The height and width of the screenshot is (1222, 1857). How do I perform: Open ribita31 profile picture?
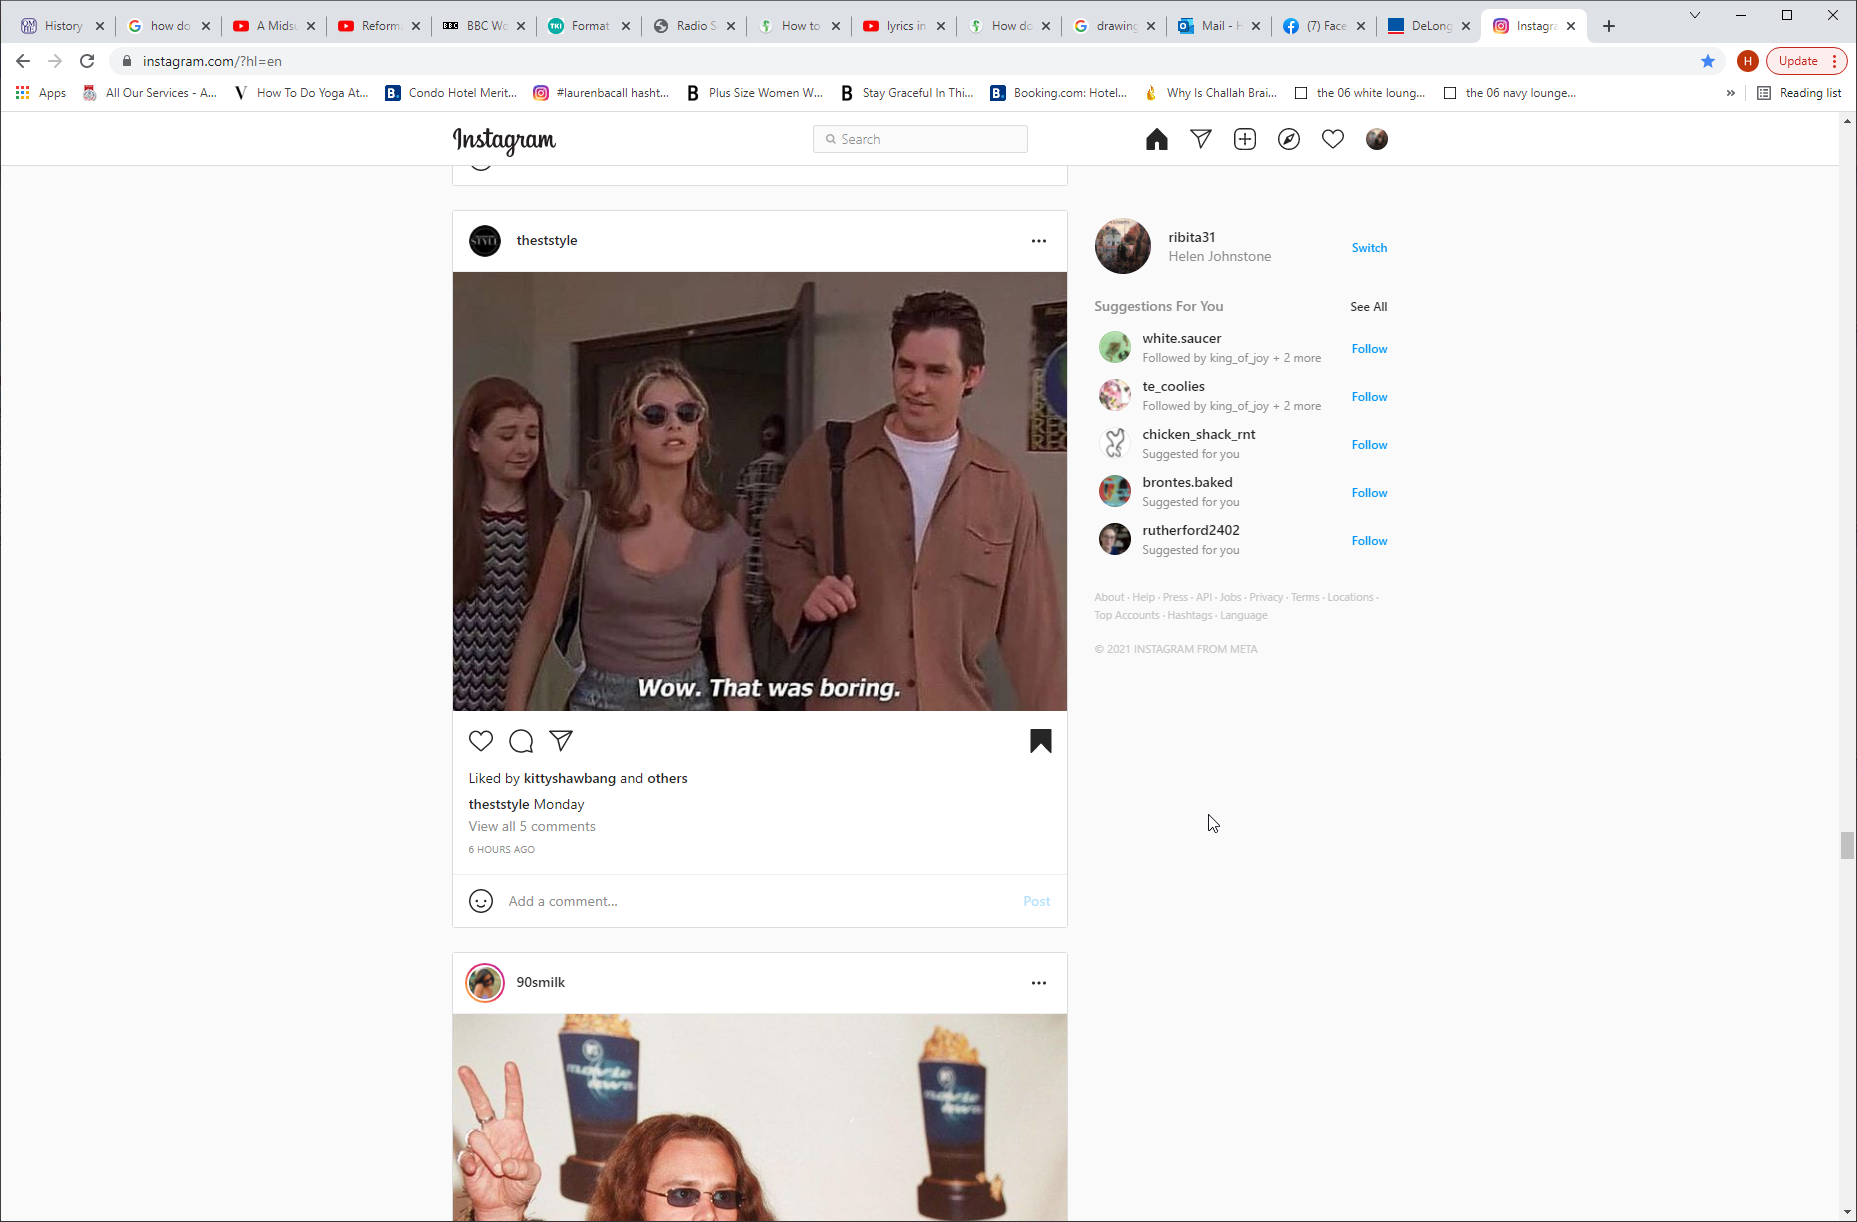tap(1122, 246)
